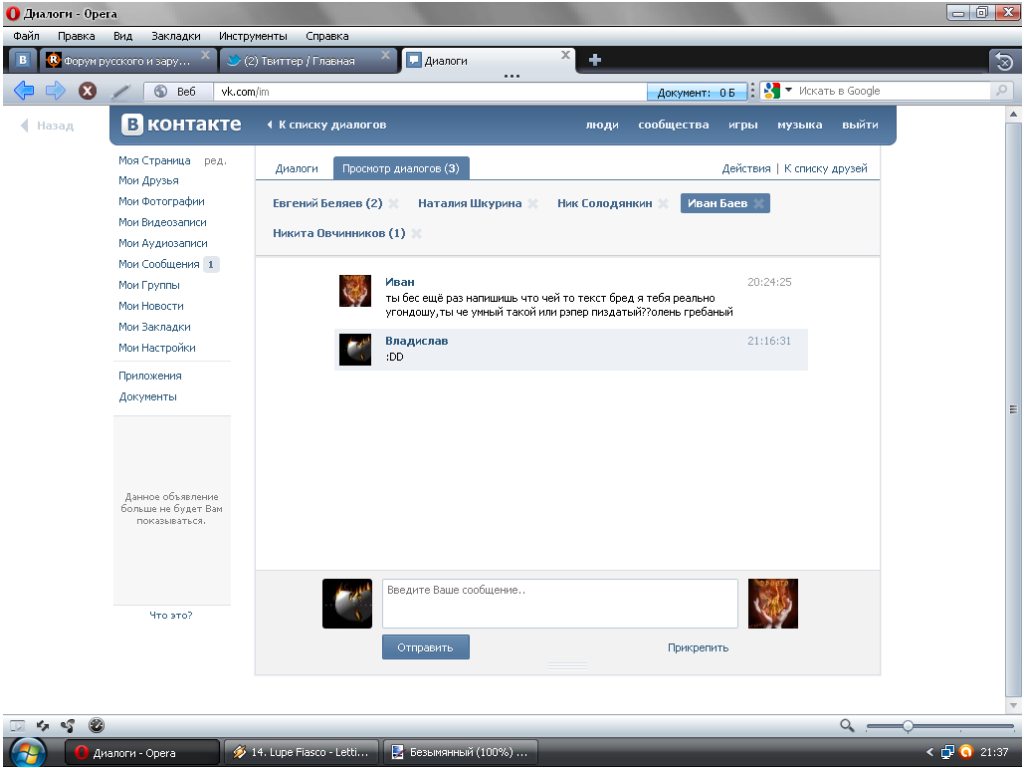Open the Евгений Беляев (2) dialog
The height and width of the screenshot is (768, 1024).
pyautogui.click(x=327, y=203)
